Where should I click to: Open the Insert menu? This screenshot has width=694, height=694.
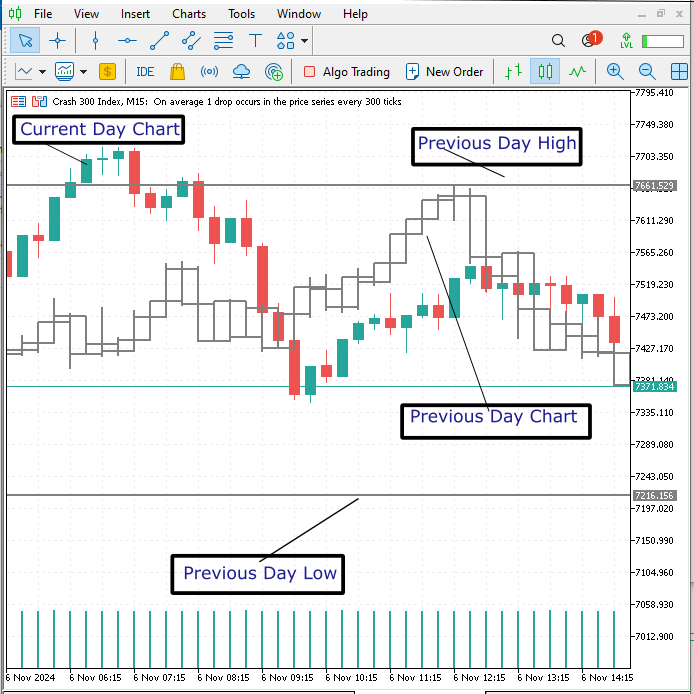click(x=135, y=14)
